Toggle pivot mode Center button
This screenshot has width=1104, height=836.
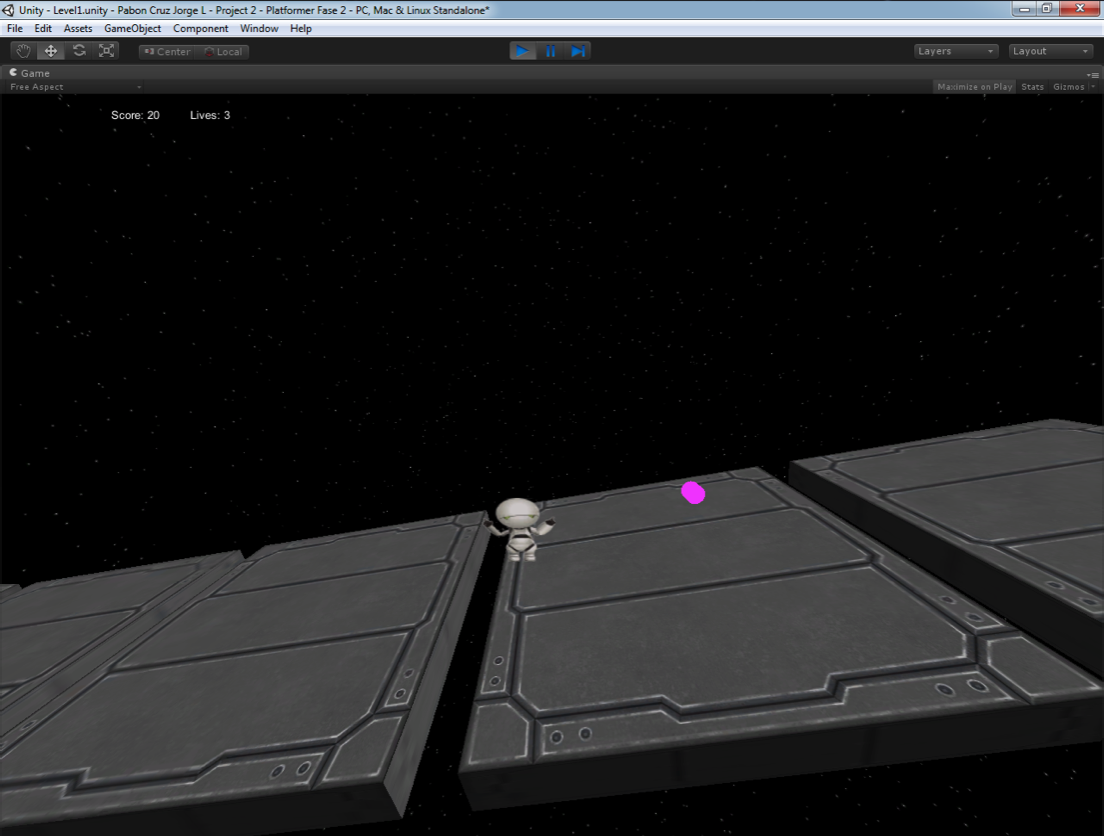click(166, 52)
